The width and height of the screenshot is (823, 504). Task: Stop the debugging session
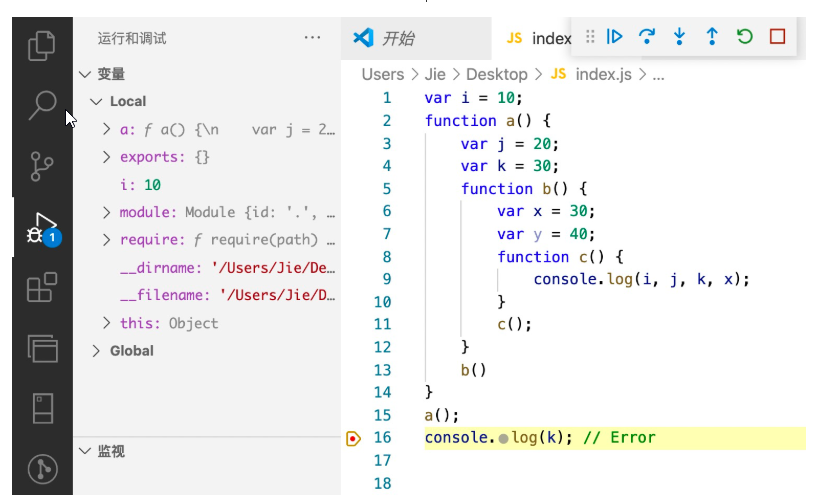coord(777,37)
